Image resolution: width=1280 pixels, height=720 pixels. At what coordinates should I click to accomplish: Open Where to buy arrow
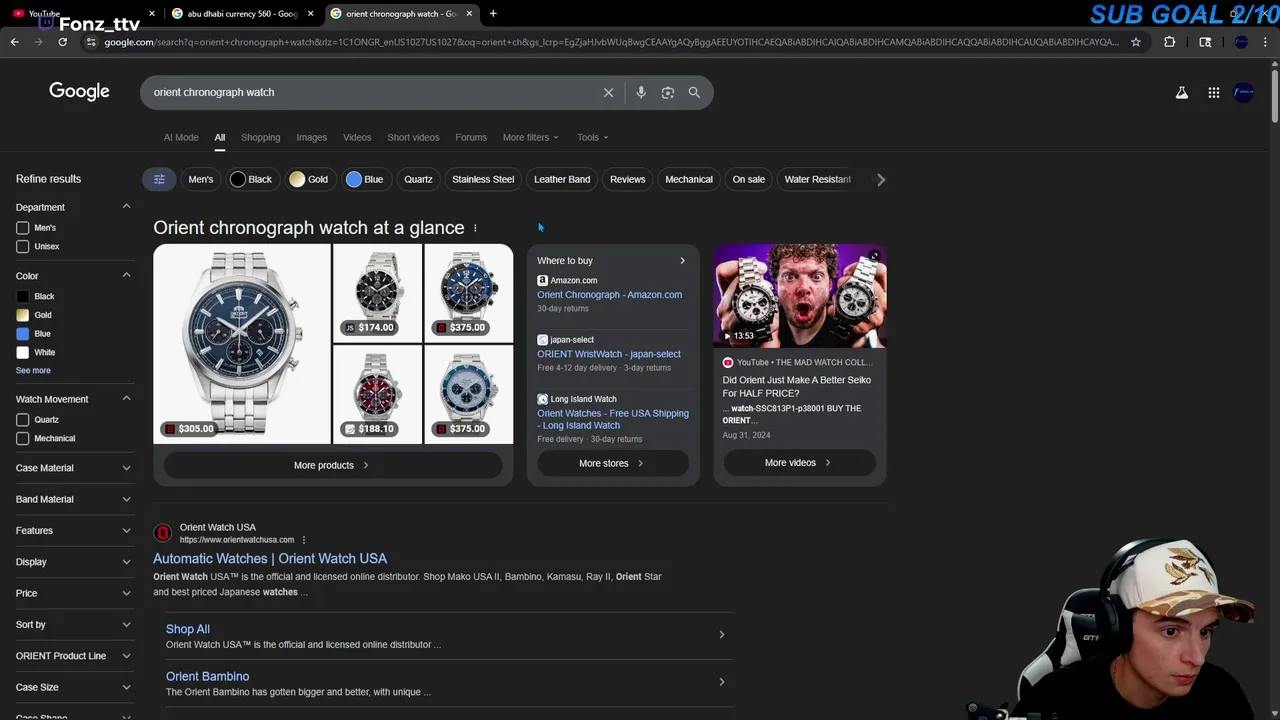tap(682, 261)
